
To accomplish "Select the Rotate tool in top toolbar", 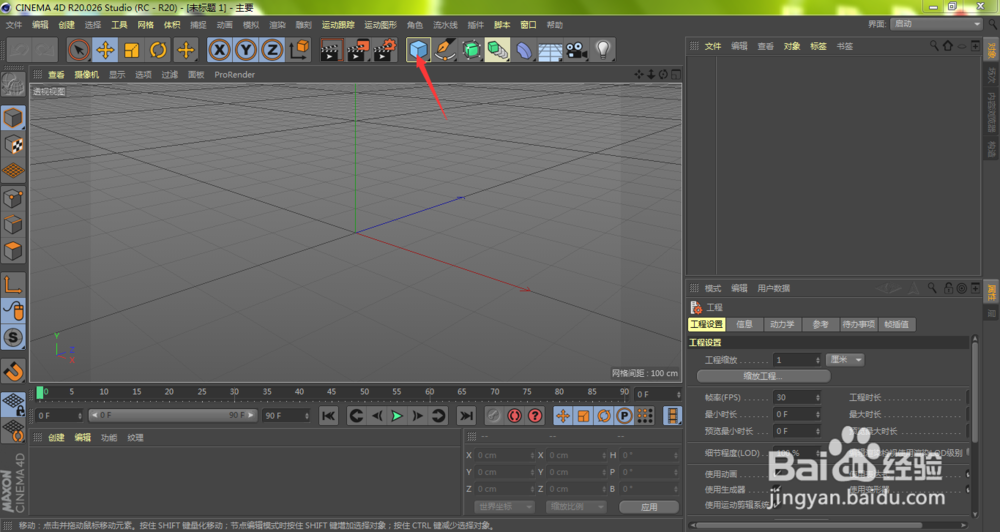I will pyautogui.click(x=158, y=50).
